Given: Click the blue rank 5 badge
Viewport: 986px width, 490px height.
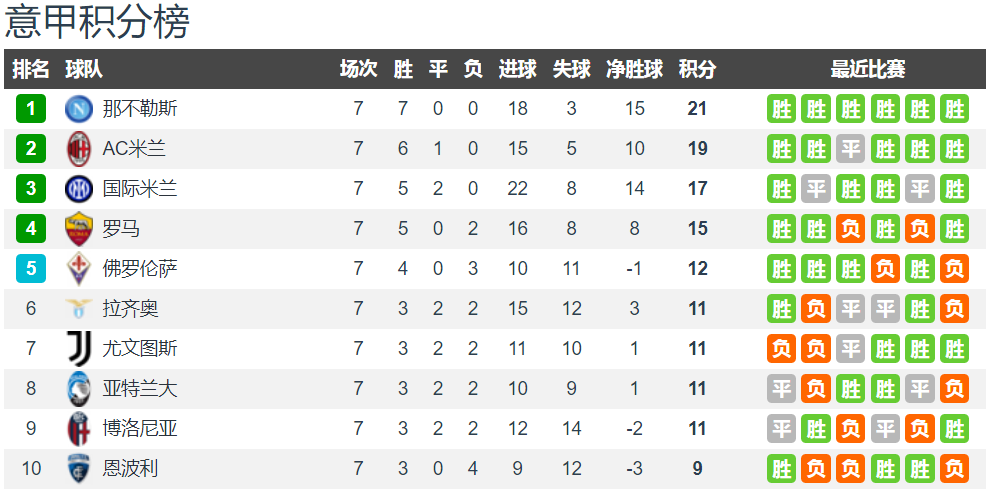Looking at the screenshot, I should tap(31, 269).
